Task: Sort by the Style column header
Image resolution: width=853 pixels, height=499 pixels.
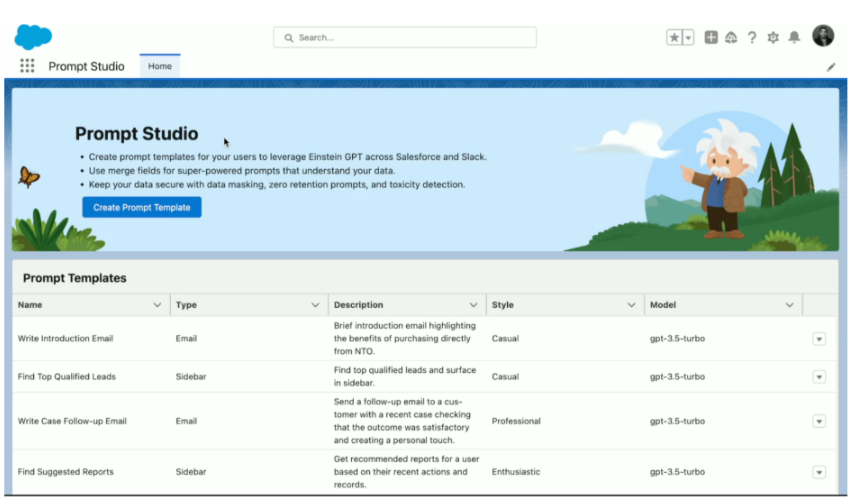Action: point(503,305)
